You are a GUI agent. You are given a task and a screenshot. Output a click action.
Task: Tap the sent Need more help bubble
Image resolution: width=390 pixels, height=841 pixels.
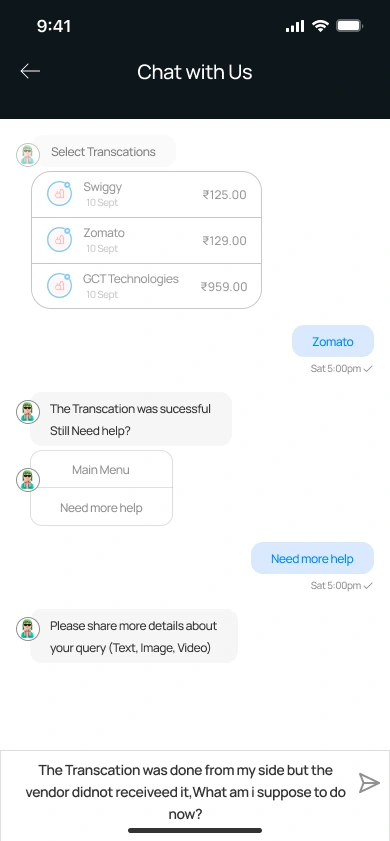(312, 558)
